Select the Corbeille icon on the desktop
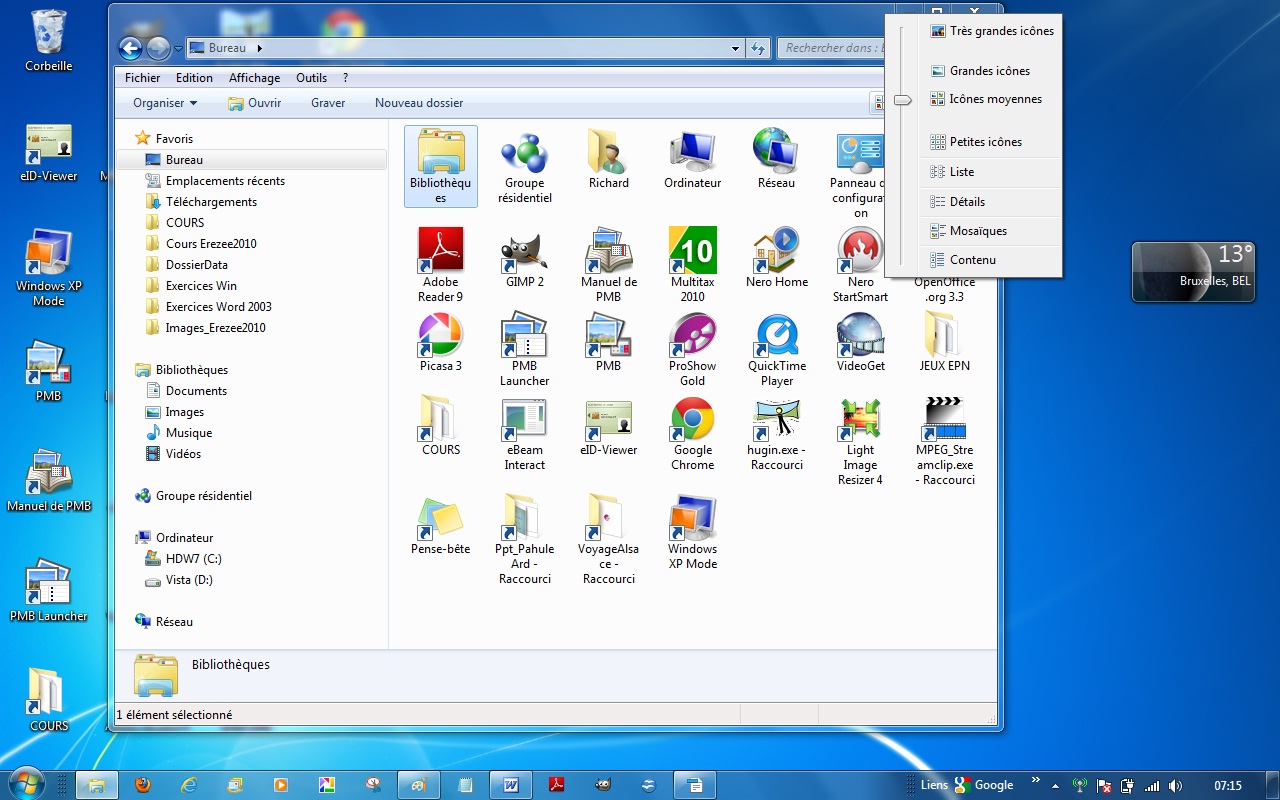 click(49, 41)
